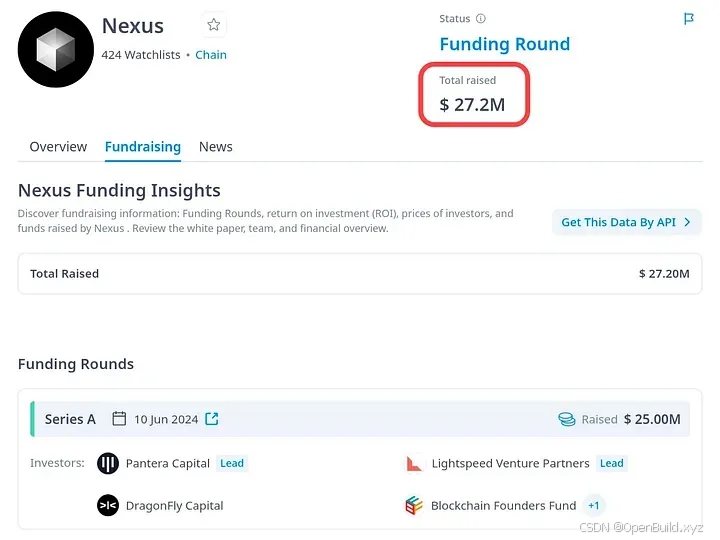Click the report flag icon

click(x=689, y=19)
